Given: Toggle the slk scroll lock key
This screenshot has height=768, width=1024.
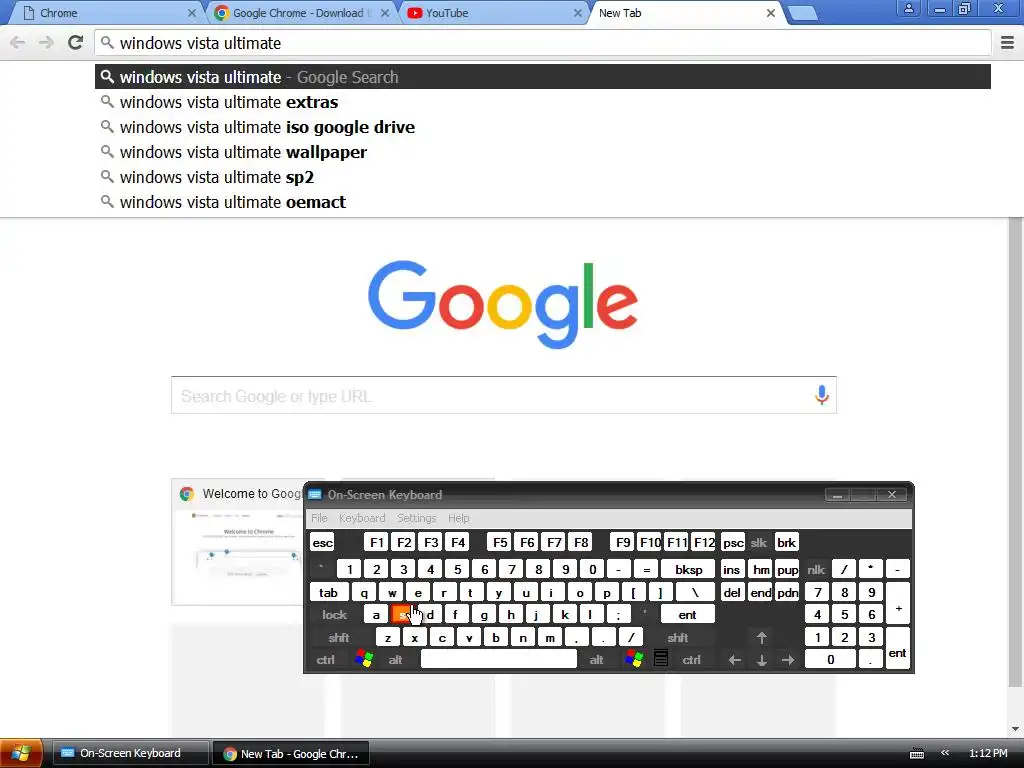Looking at the screenshot, I should [x=759, y=543].
